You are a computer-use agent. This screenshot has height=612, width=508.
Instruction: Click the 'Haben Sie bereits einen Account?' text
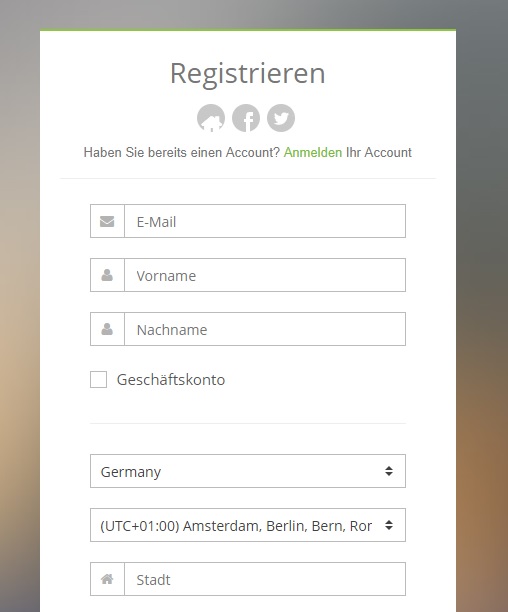click(x=182, y=152)
